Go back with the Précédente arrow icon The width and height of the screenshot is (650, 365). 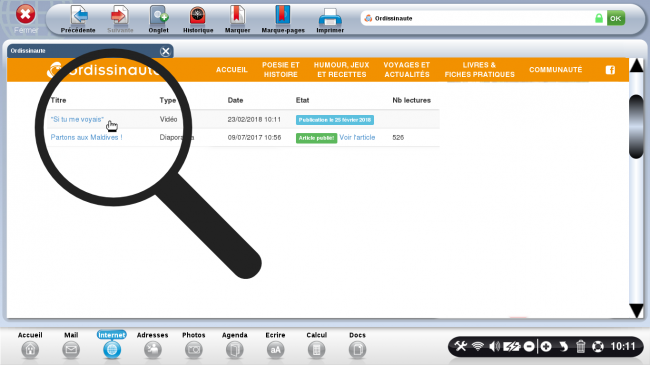(x=78, y=16)
